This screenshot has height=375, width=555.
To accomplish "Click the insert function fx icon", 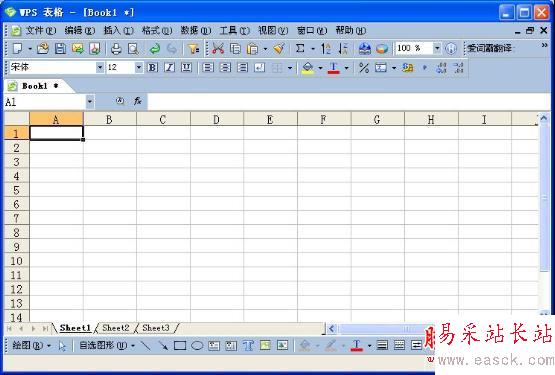I will tap(138, 101).
